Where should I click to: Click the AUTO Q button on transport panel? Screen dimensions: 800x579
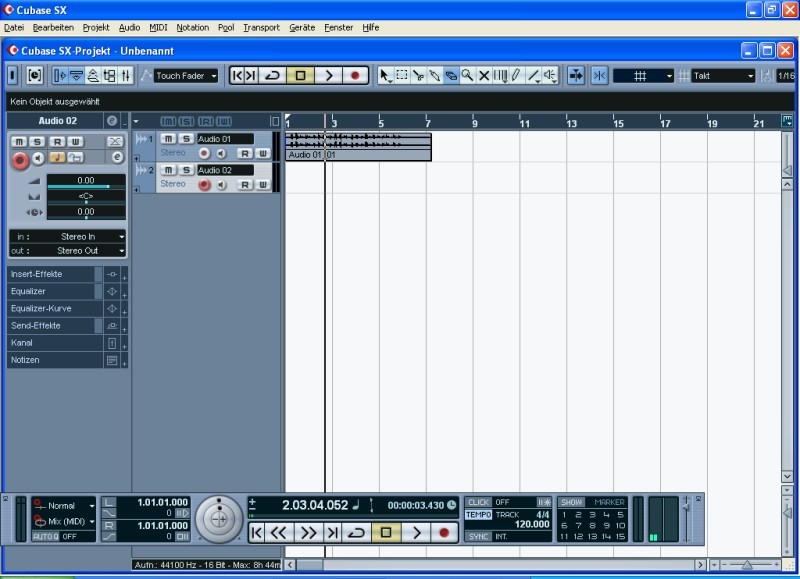pyautogui.click(x=45, y=537)
